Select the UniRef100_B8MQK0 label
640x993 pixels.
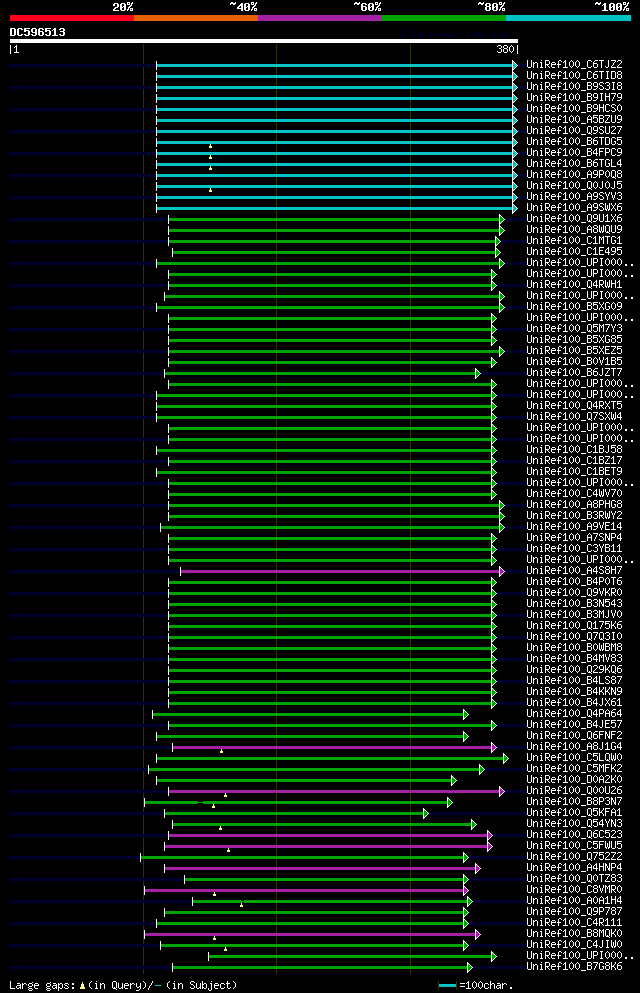tap(574, 933)
